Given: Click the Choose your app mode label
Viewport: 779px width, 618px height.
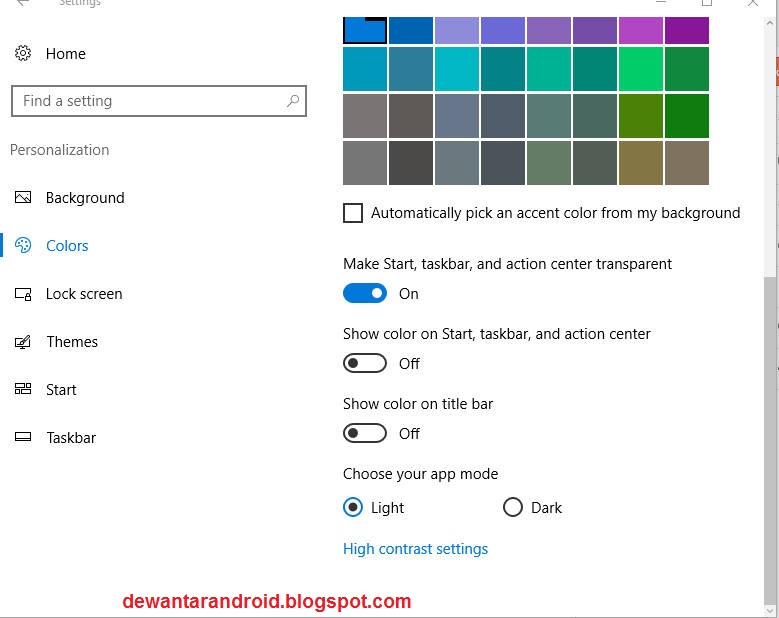Looking at the screenshot, I should coord(420,474).
